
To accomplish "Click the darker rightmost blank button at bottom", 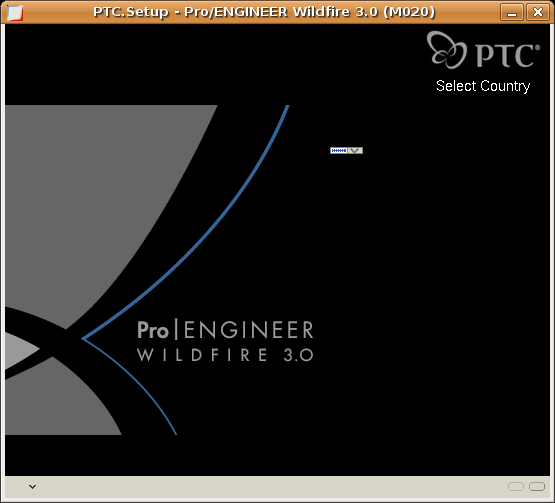I will tap(537, 487).
